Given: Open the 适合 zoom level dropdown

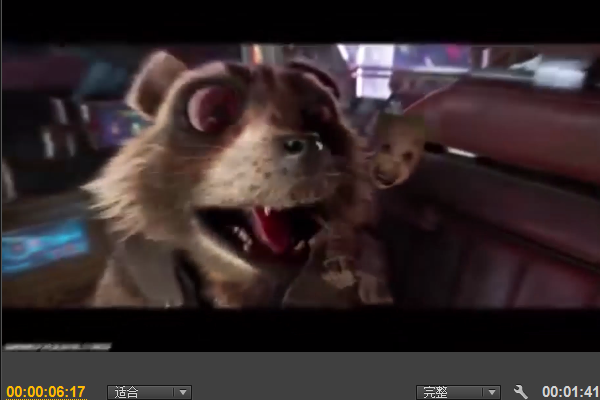Looking at the screenshot, I should tap(149, 392).
